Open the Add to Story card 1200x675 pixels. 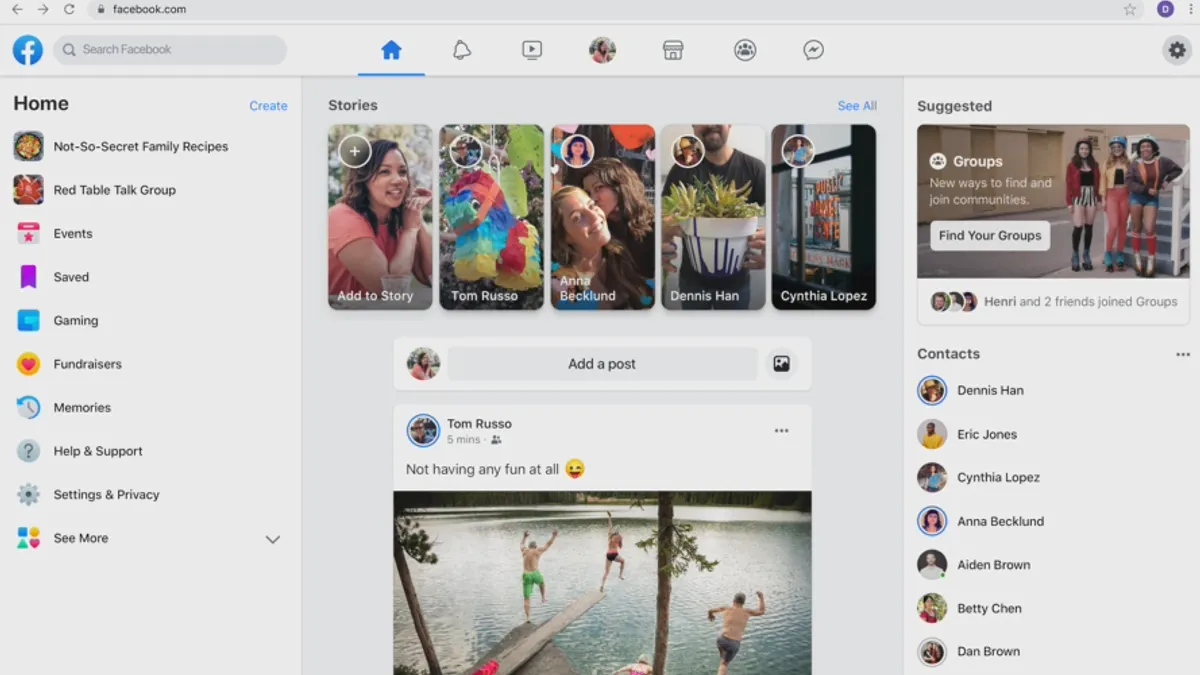[x=380, y=217]
